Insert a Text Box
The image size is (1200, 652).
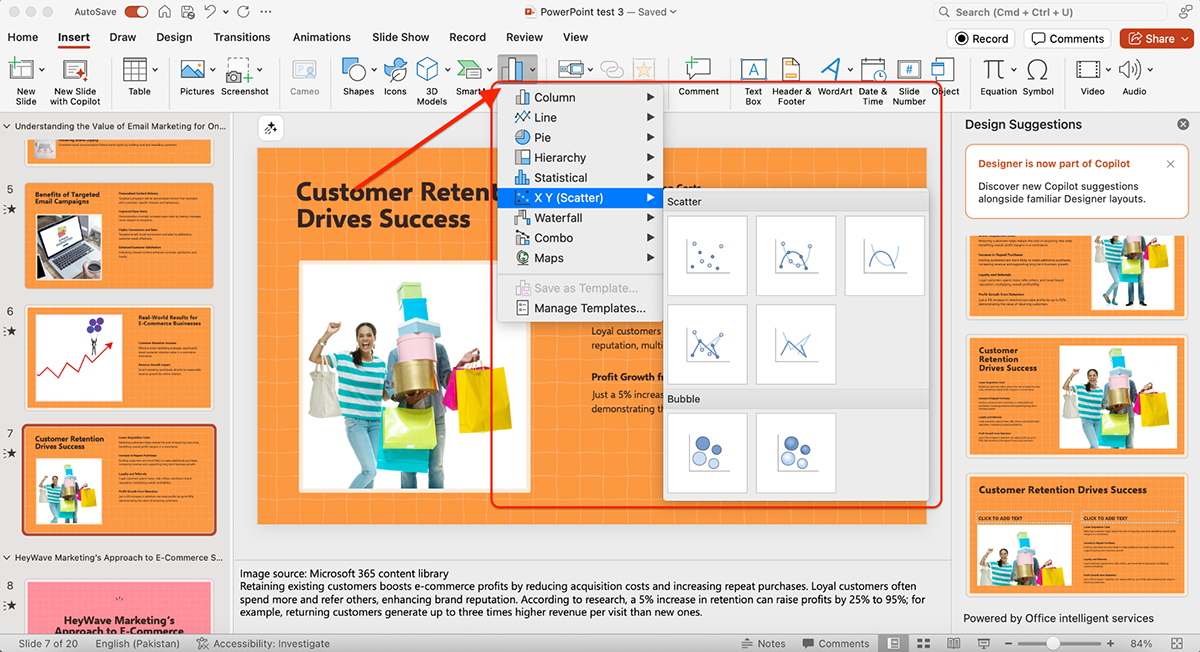753,74
